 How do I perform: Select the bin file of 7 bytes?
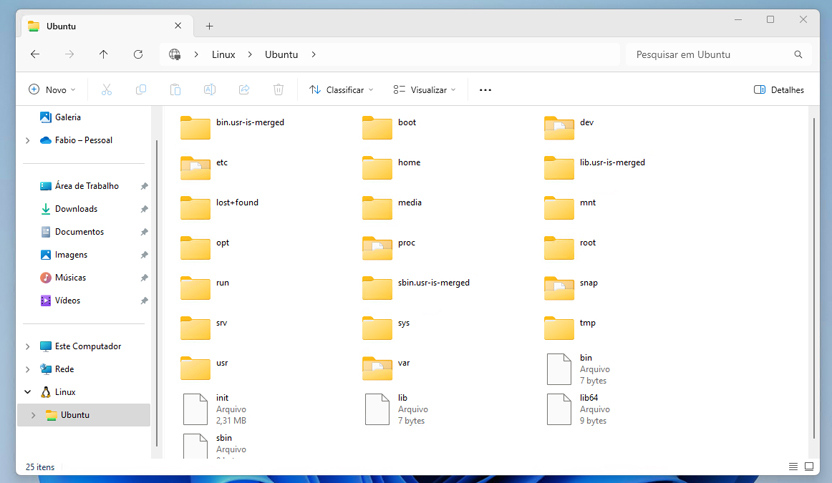(578, 369)
